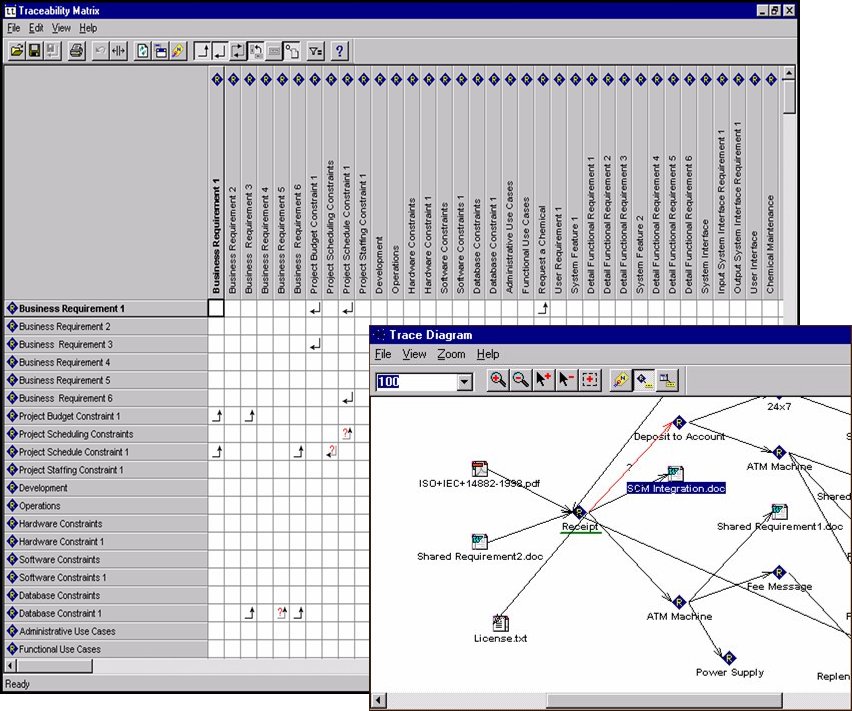The height and width of the screenshot is (711, 852).
Task: Toggle the grayed keyboard-like toolbar button
Action: 274,51
